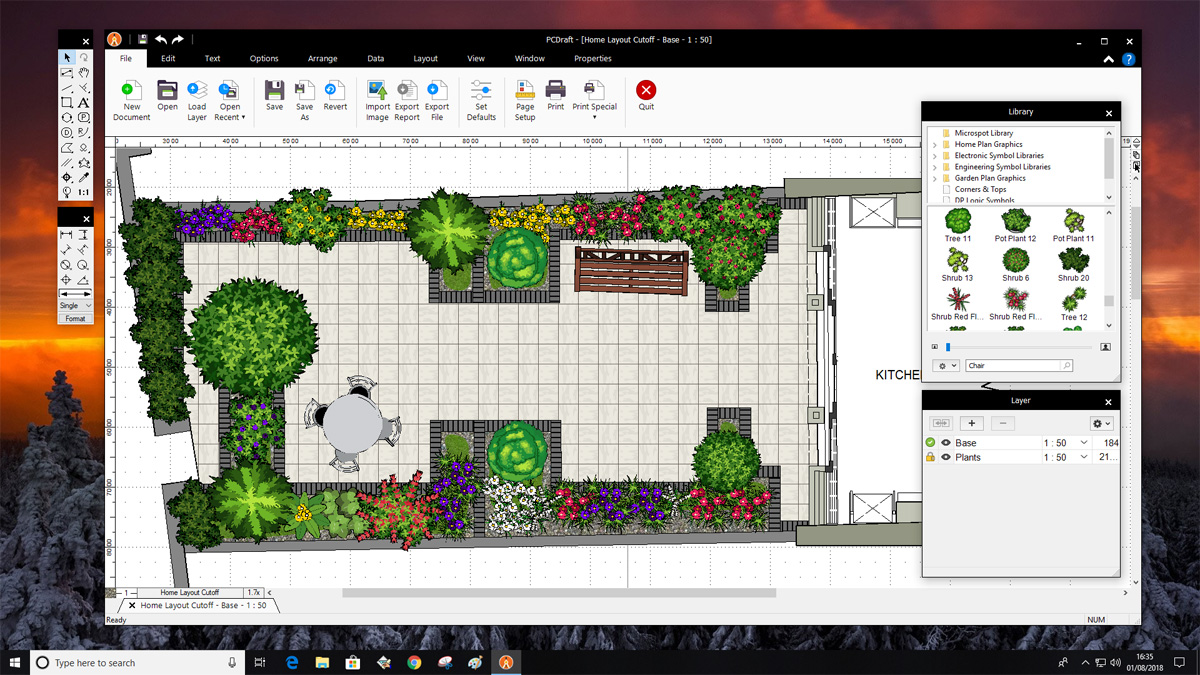Click the plus button to add a layer

tap(972, 424)
